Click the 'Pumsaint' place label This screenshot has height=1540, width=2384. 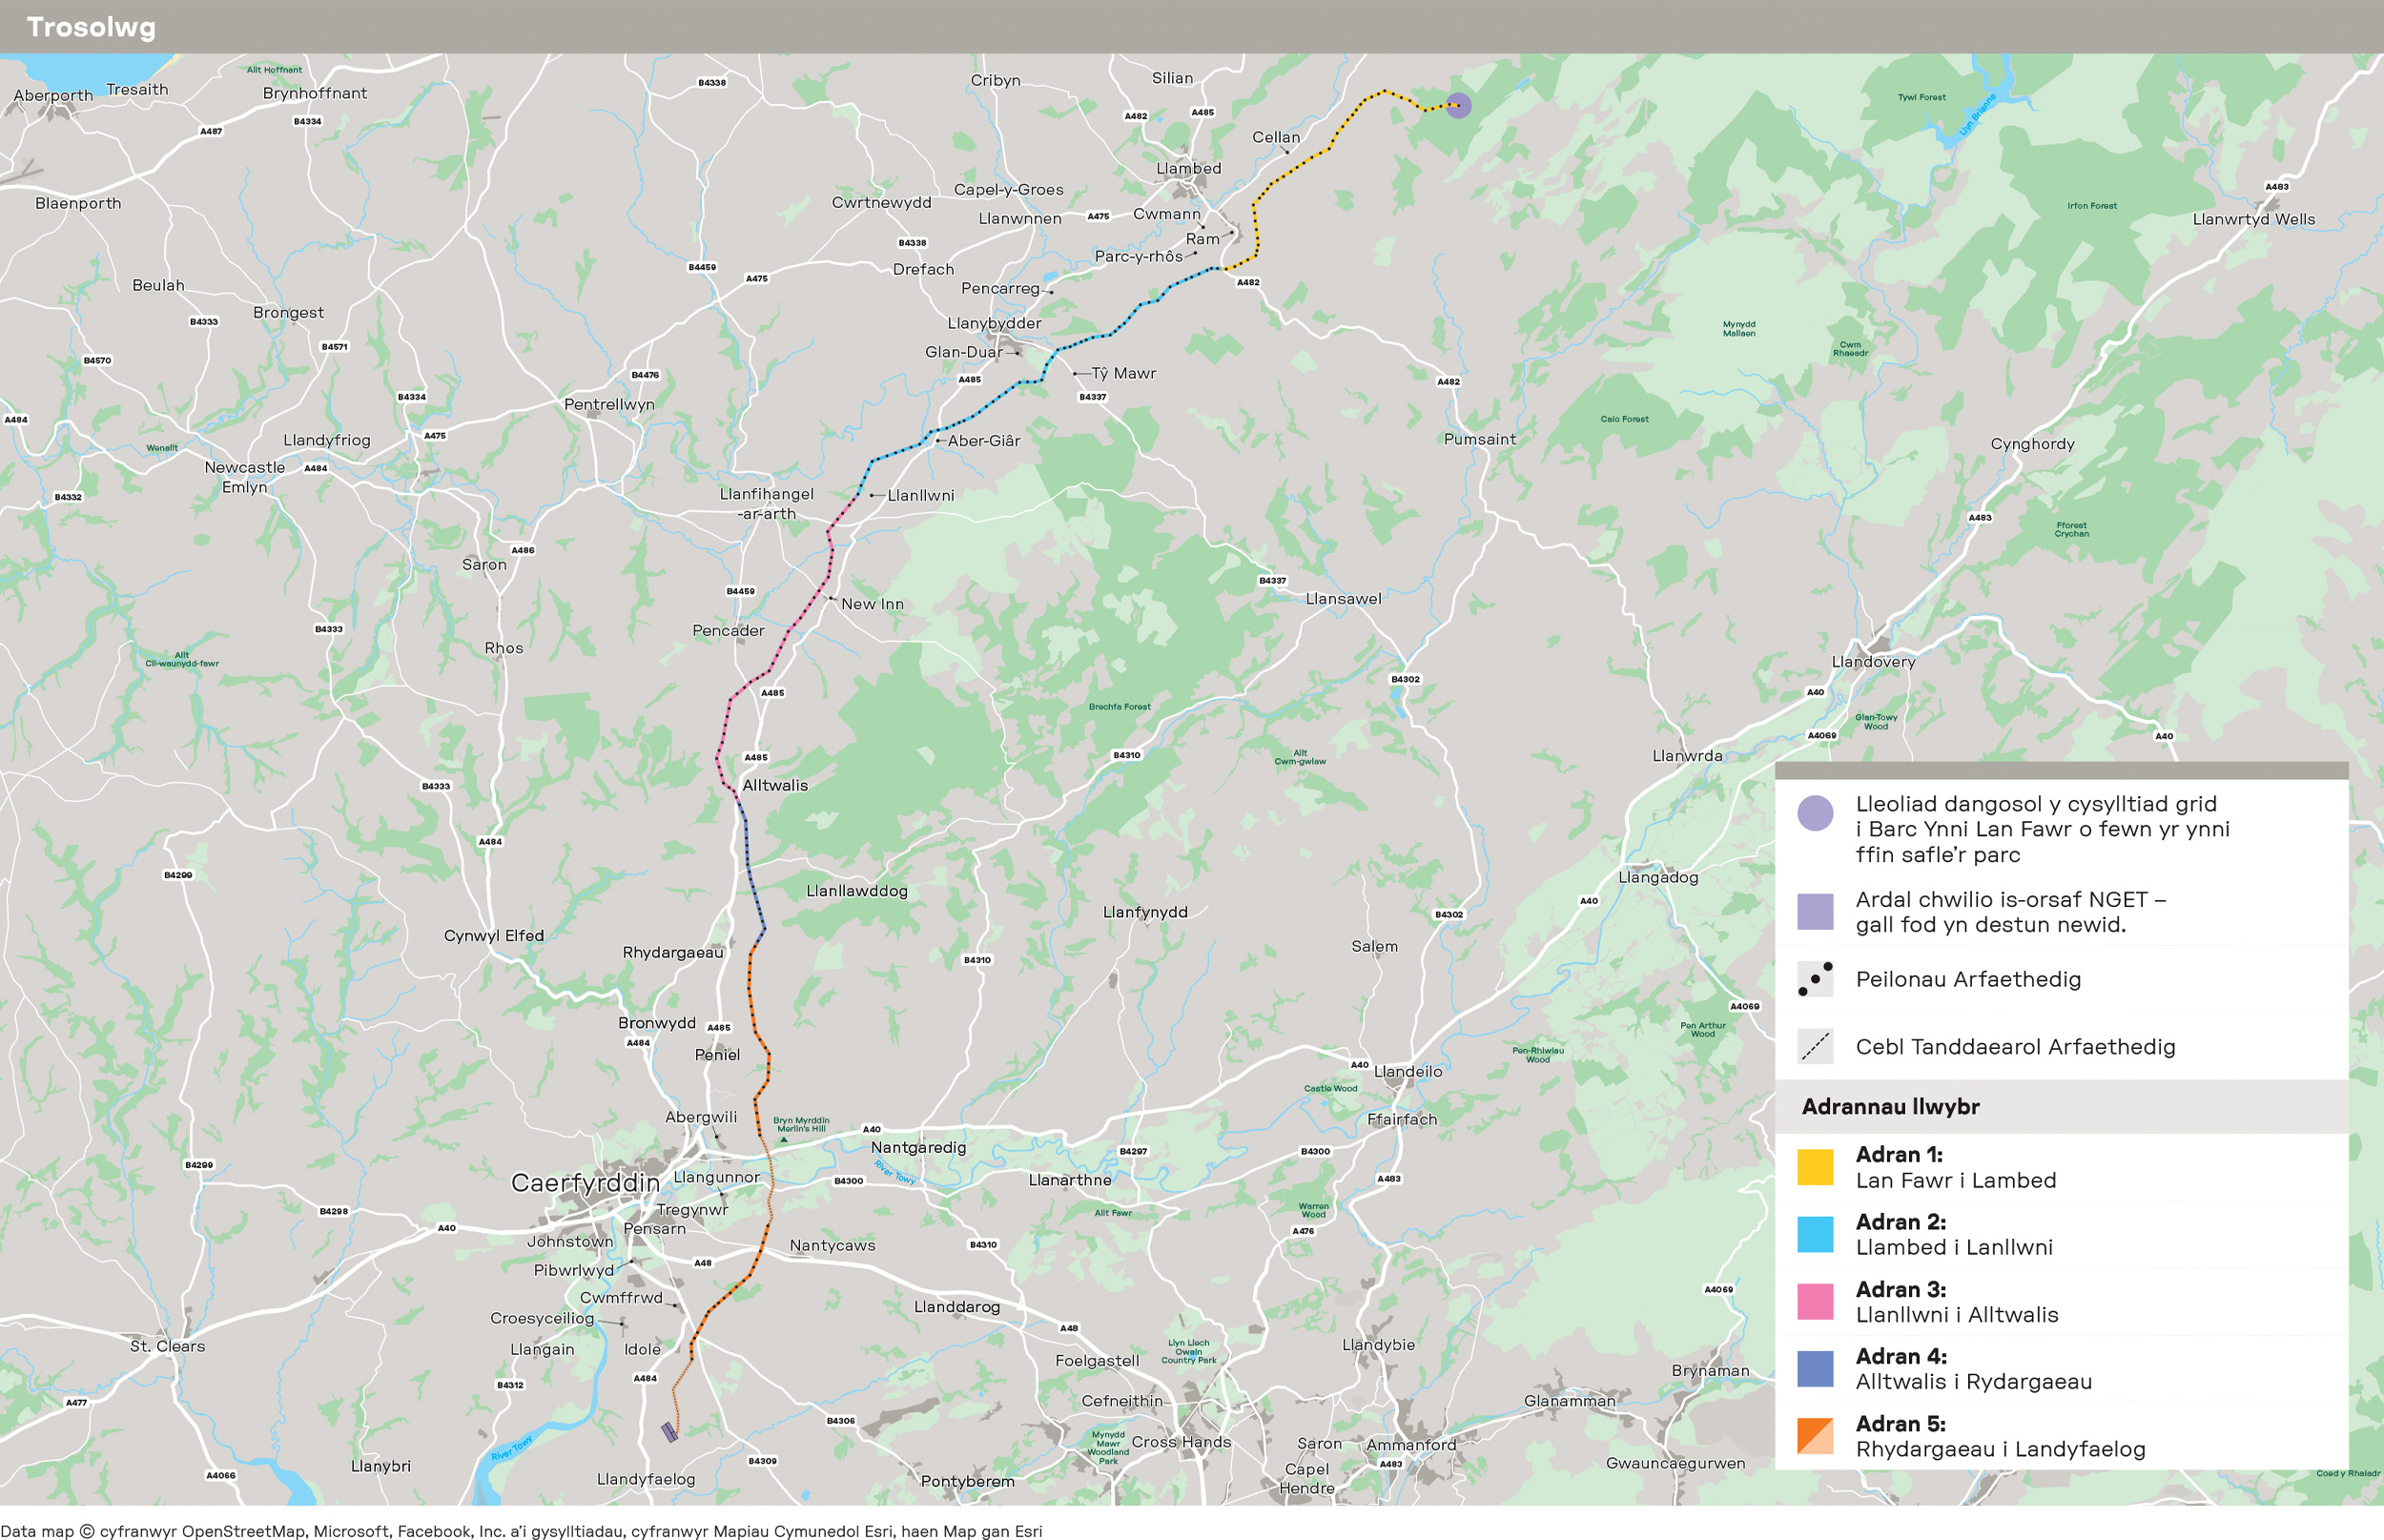click(x=1479, y=439)
